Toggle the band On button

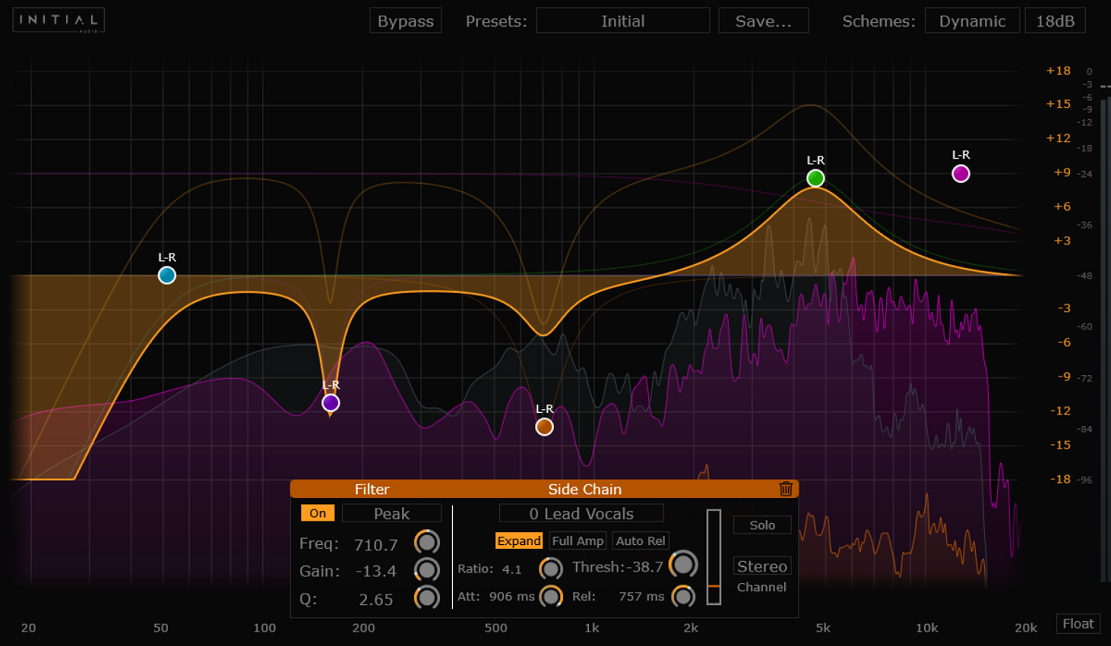[317, 513]
